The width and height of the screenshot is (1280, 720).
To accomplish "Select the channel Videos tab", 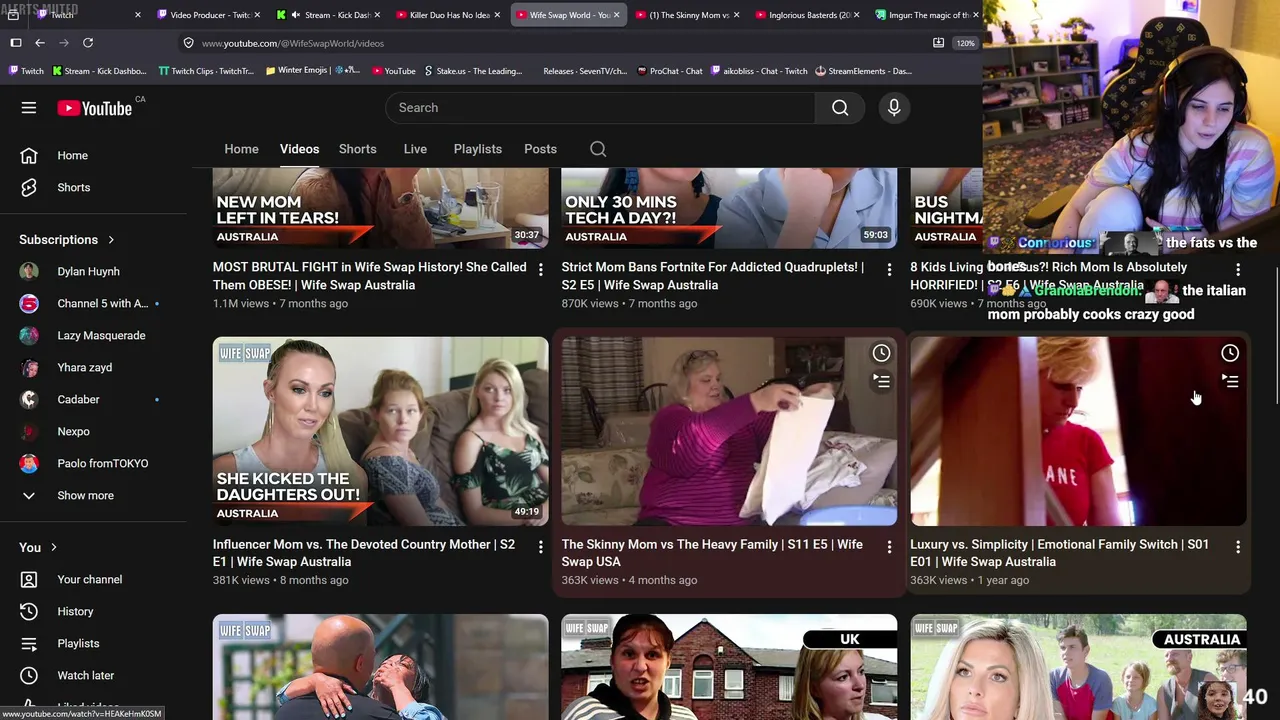I will (299, 149).
